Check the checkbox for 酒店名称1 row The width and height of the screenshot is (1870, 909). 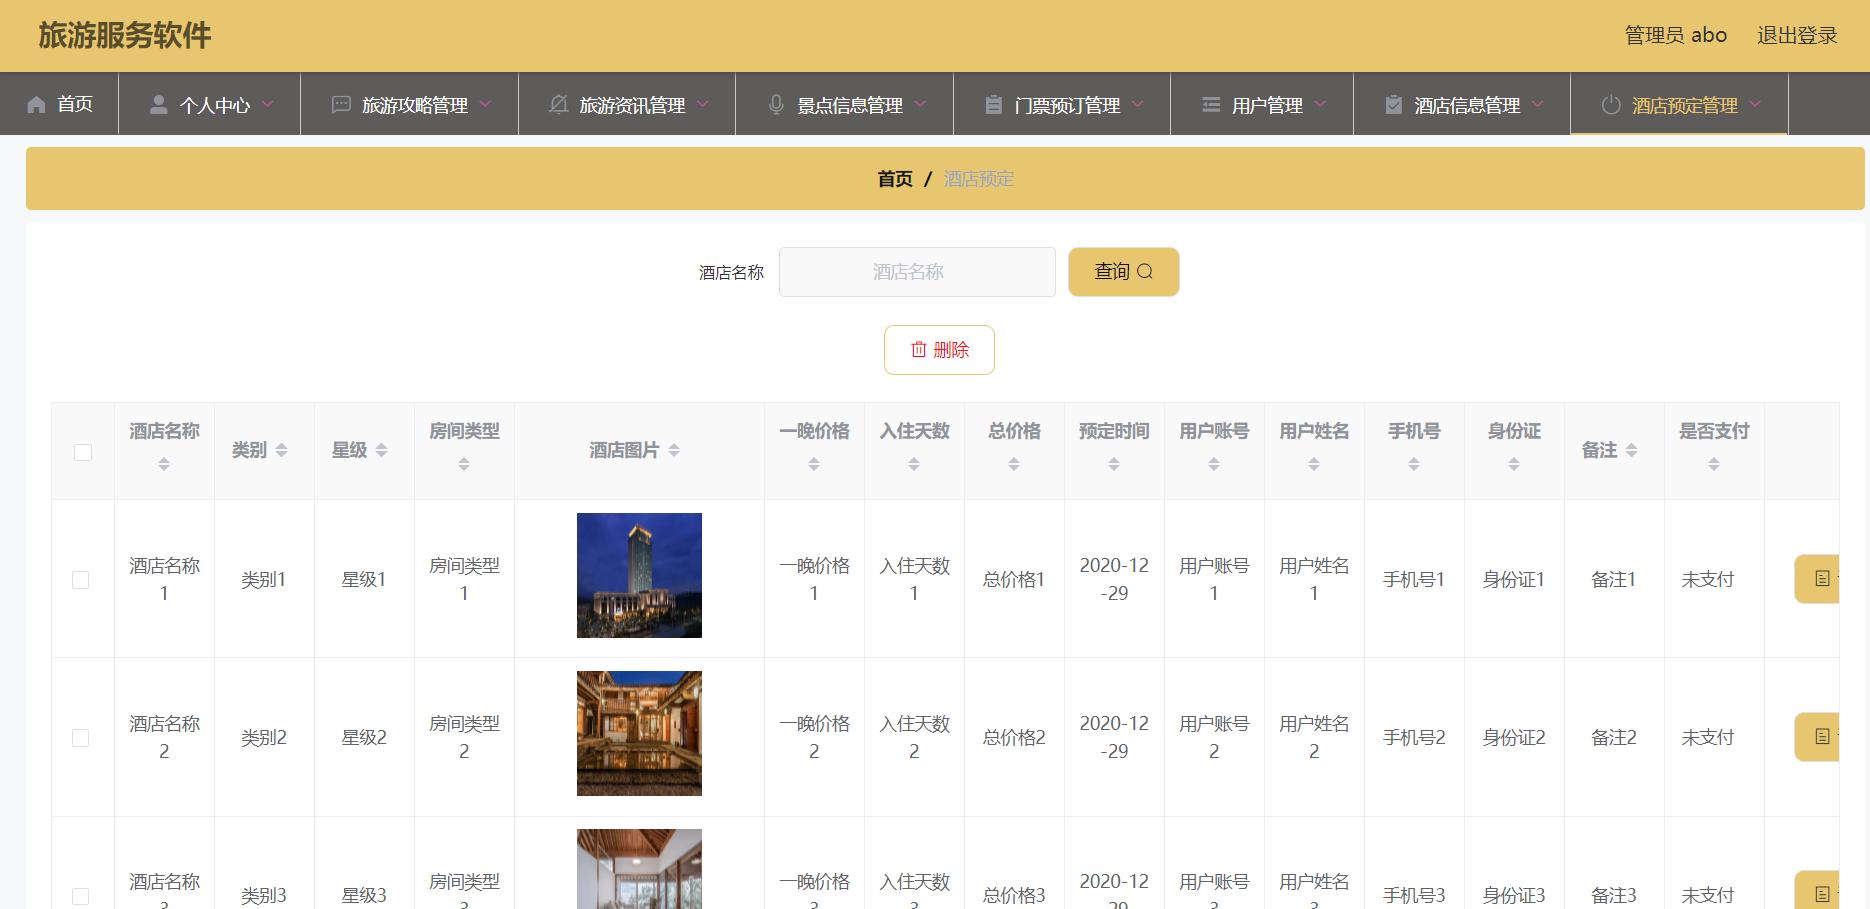click(81, 578)
